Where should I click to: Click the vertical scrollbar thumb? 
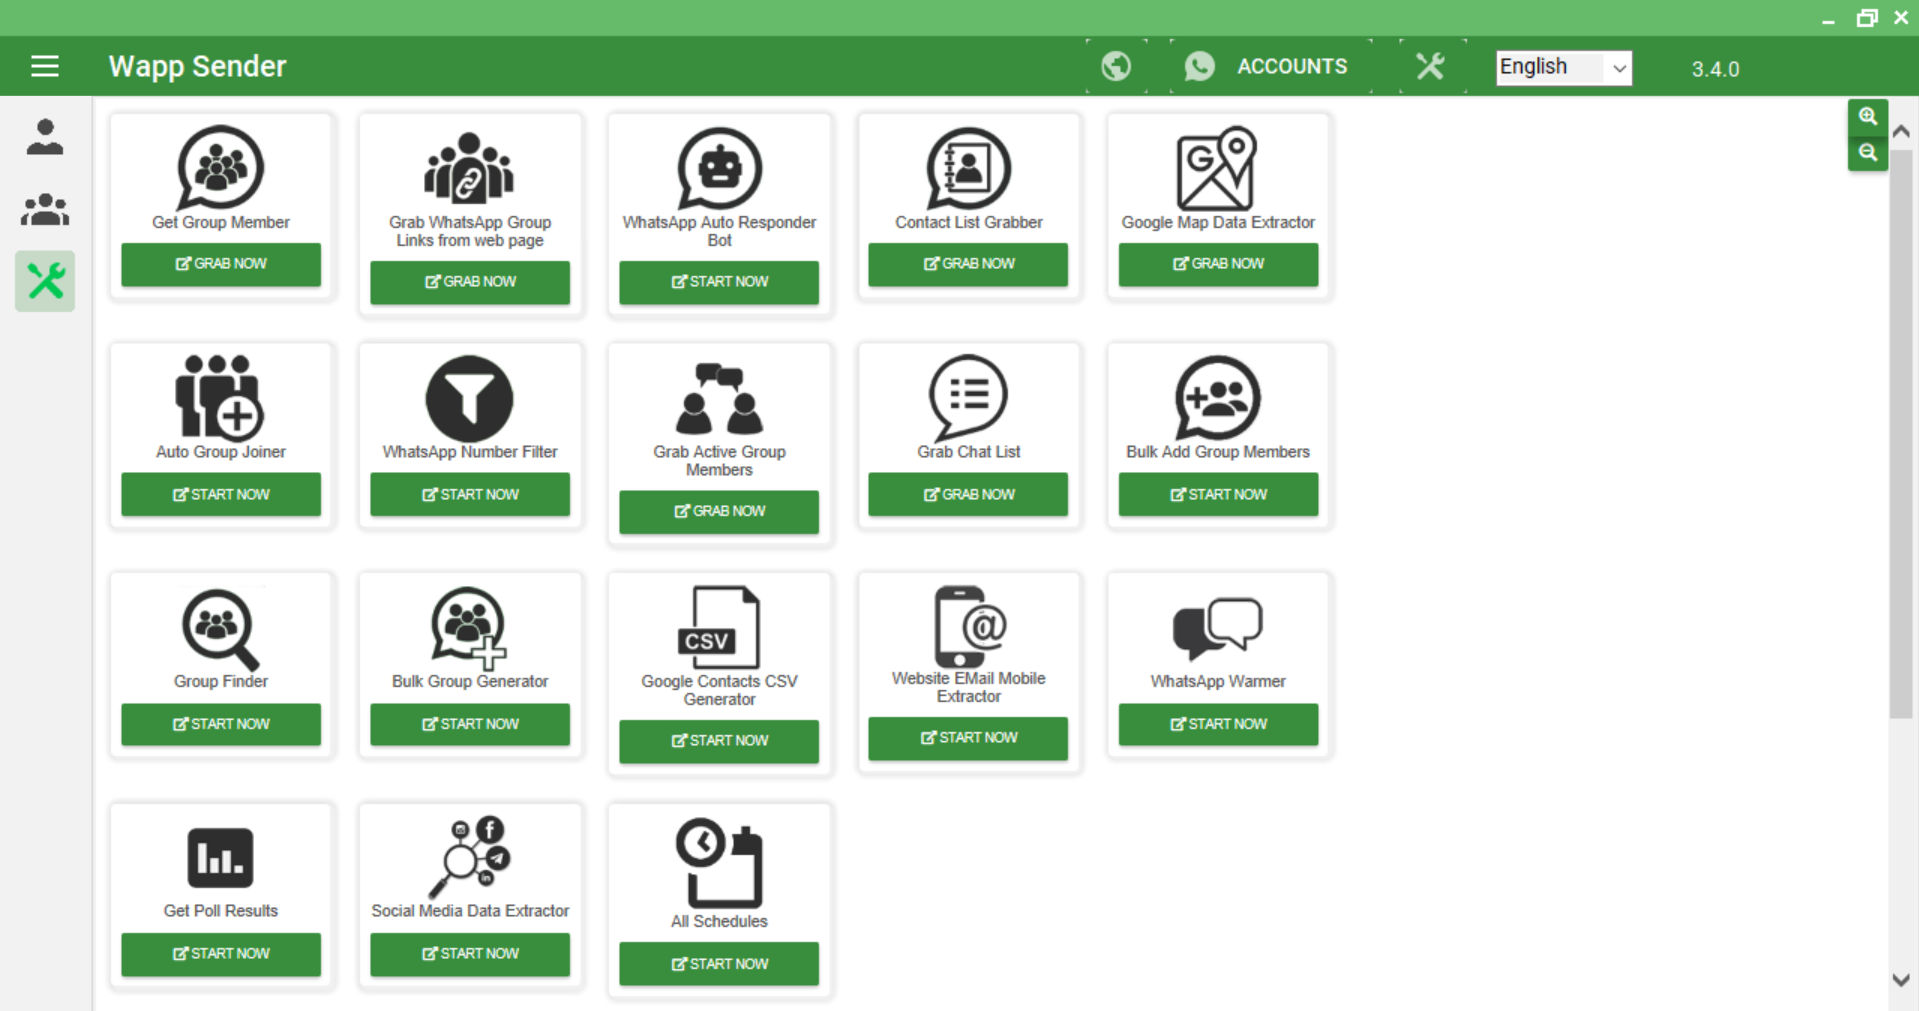[x=1901, y=433]
